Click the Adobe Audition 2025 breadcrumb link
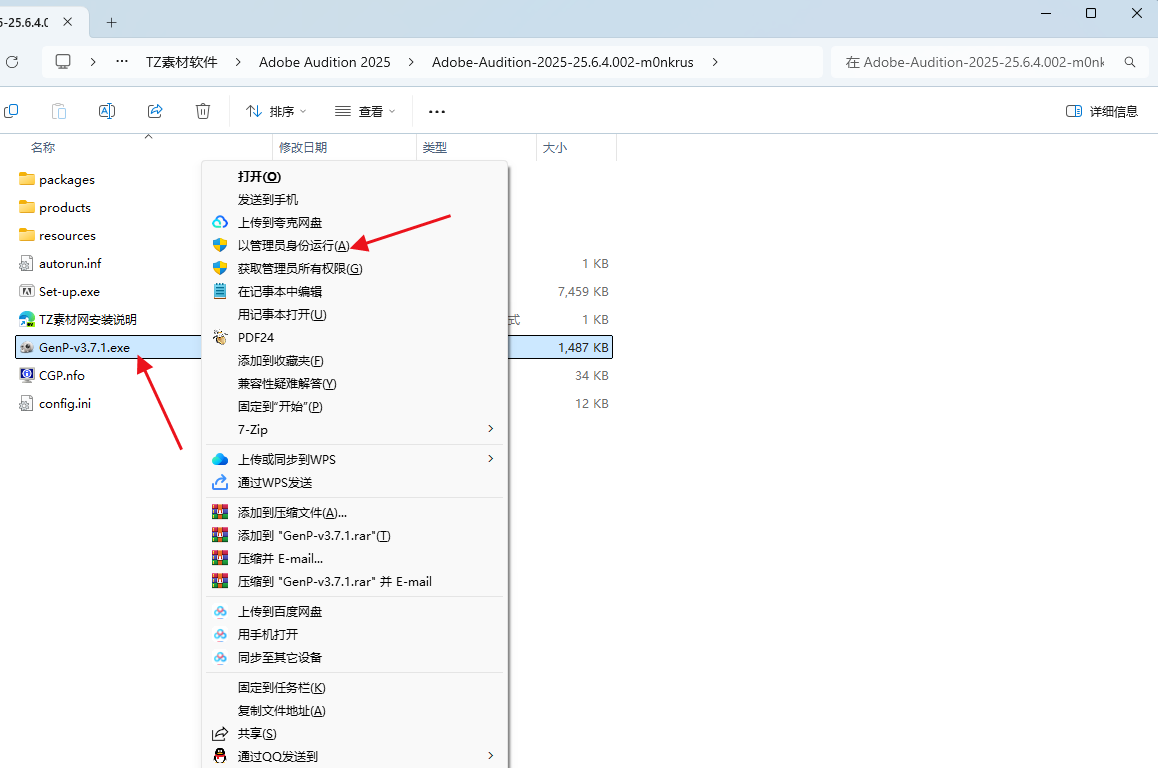1158x768 pixels. tap(324, 62)
